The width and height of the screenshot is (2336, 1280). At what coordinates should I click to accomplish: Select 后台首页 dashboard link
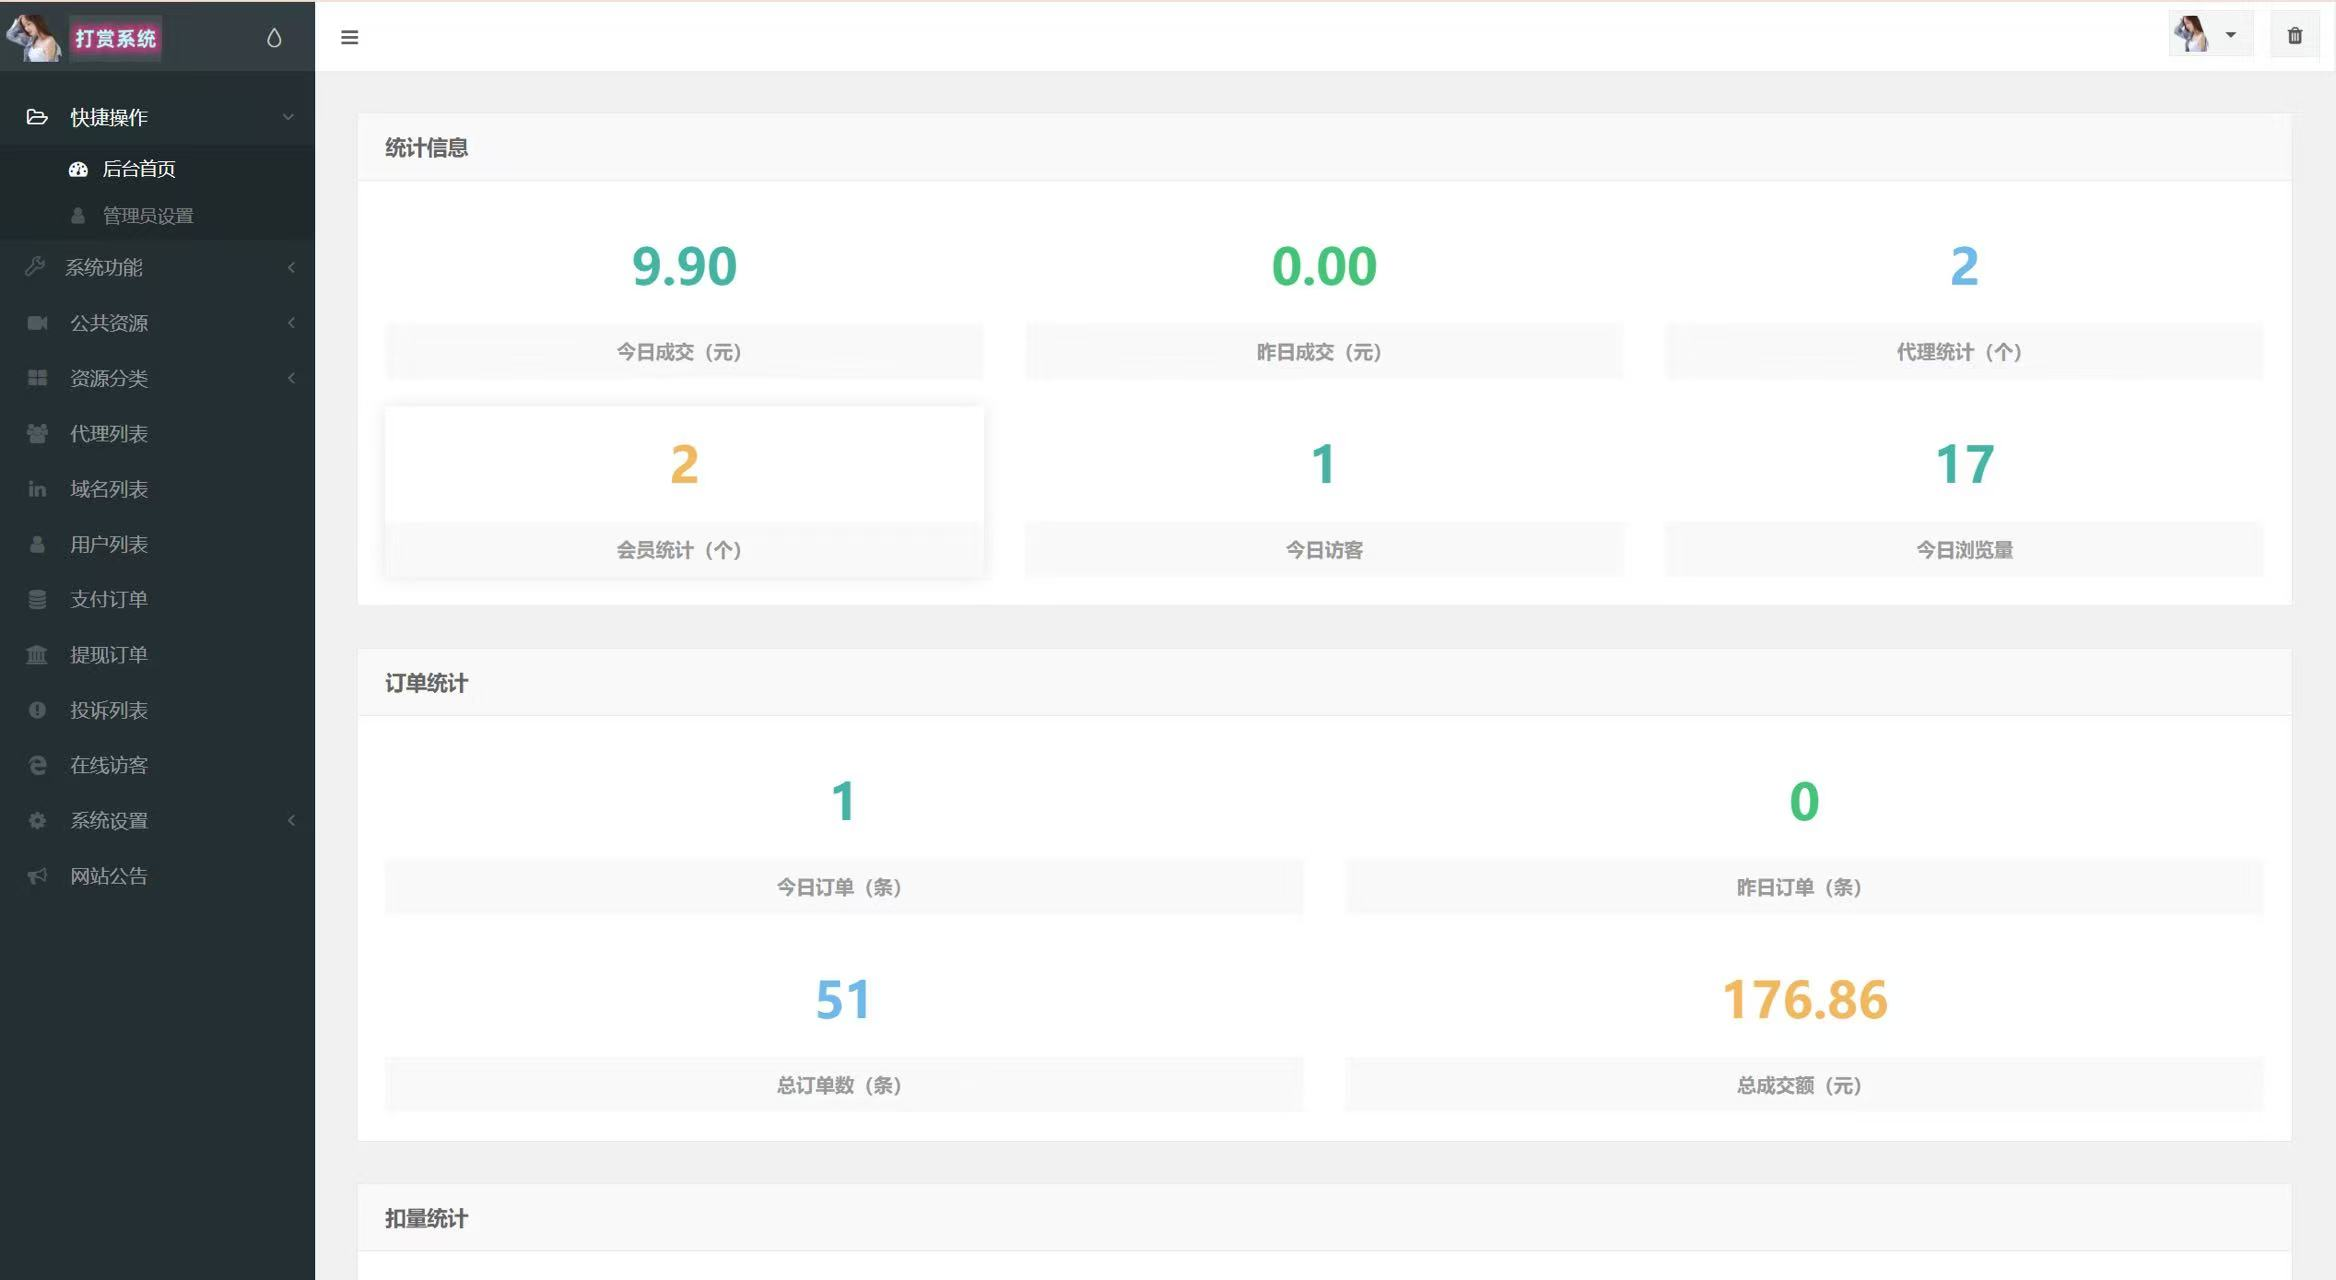pos(138,169)
